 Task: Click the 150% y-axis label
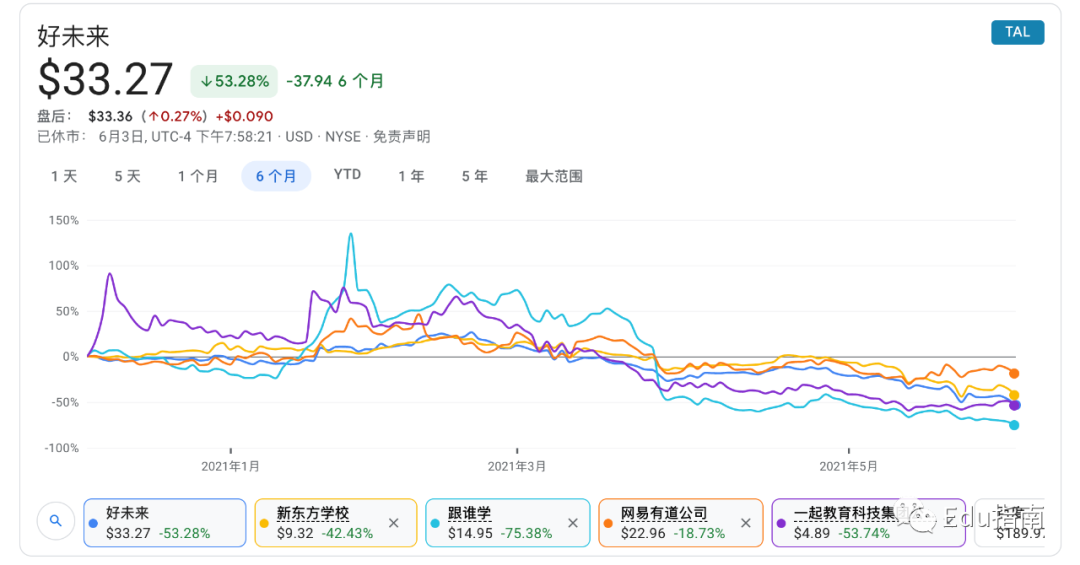pyautogui.click(x=63, y=220)
